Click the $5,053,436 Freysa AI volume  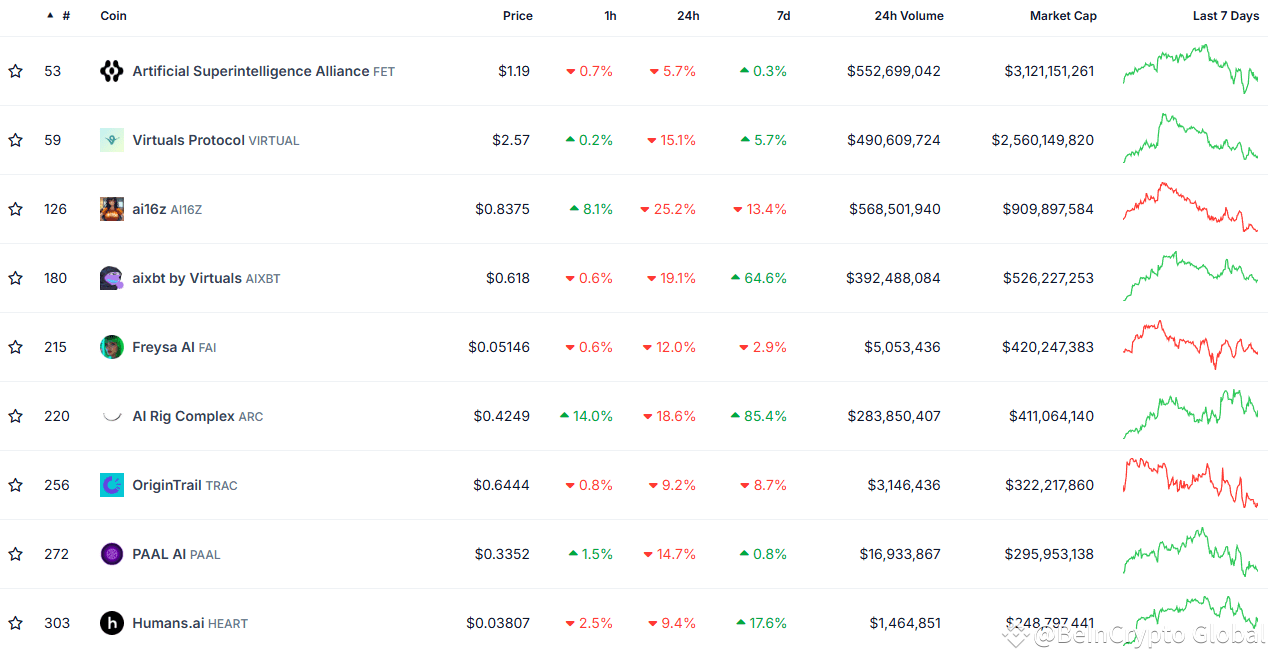[903, 347]
